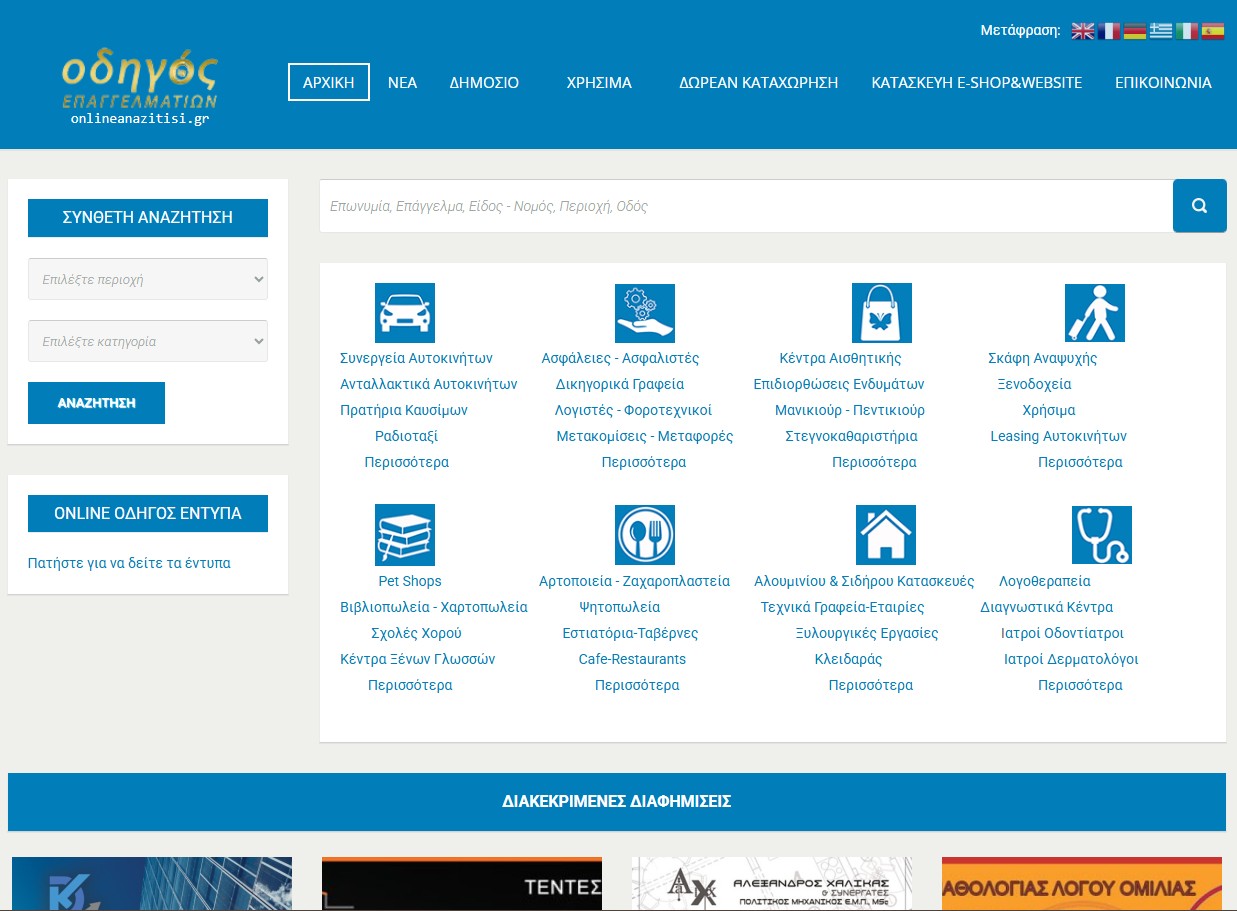Expand the ΔΗΜΟΣΙΟ menu item
The height and width of the screenshot is (911, 1237).
(484, 83)
